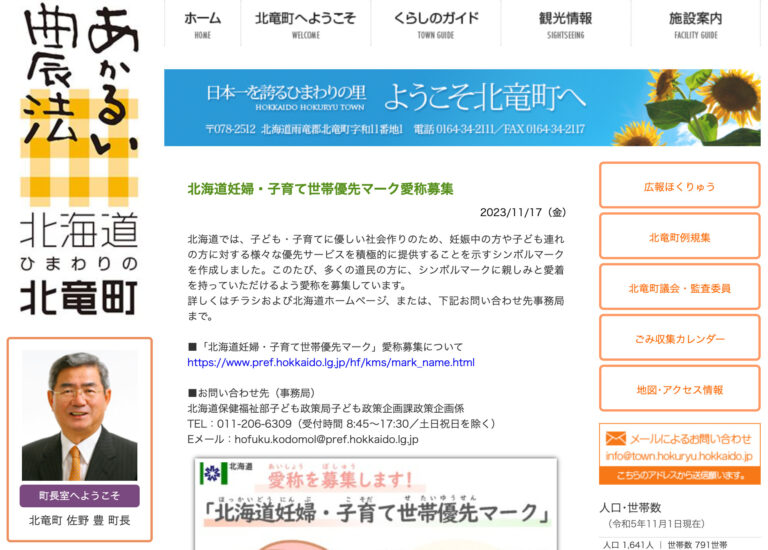This screenshot has width=768, height=550.
Task: Click the info@town.hokuryu email banner
Action: pyautogui.click(x=679, y=455)
